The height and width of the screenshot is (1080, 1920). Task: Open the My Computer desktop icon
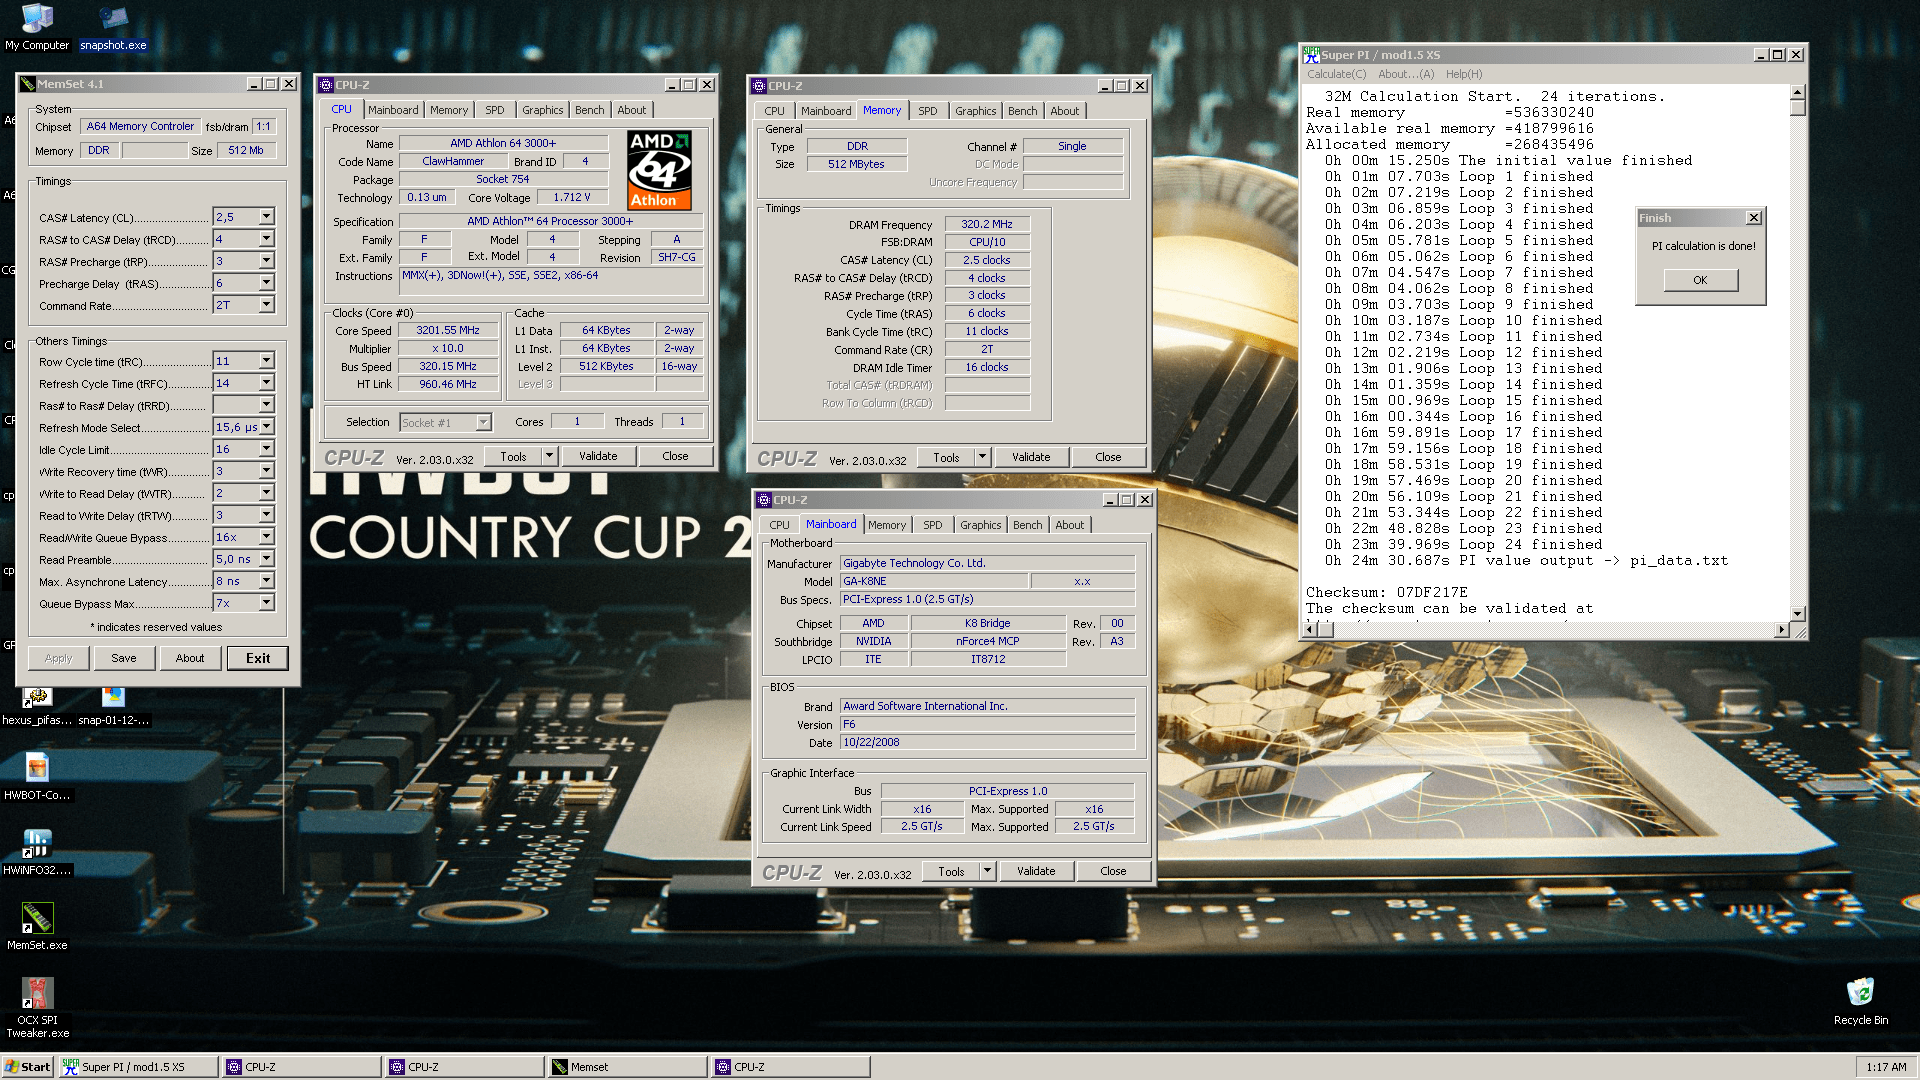coord(37,27)
